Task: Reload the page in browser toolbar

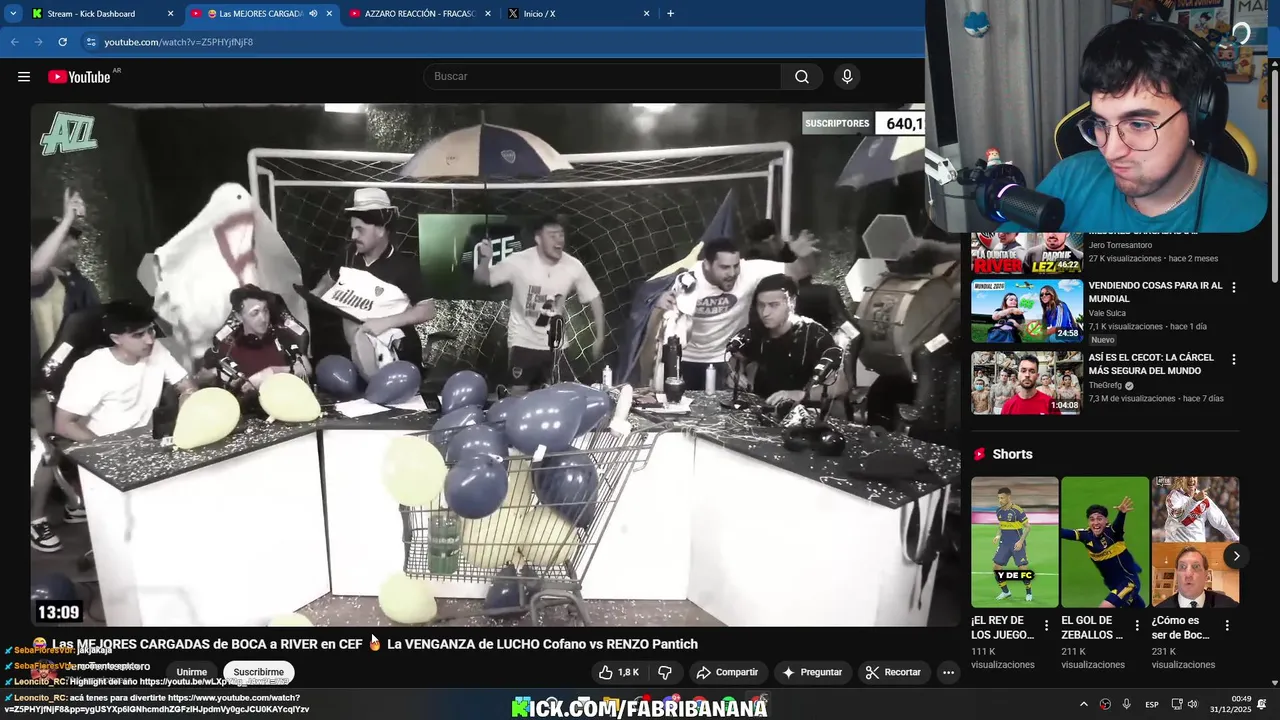Action: [x=62, y=42]
